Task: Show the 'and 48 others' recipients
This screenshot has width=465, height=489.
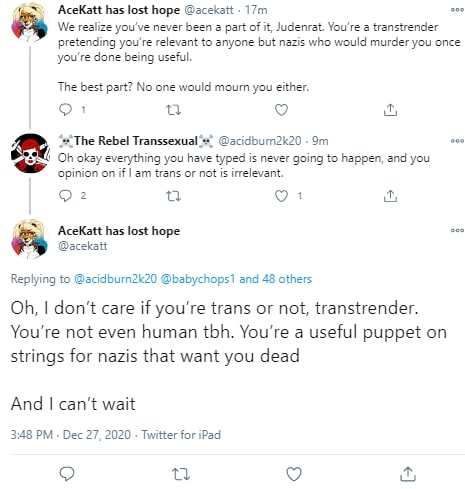Action: 276,279
